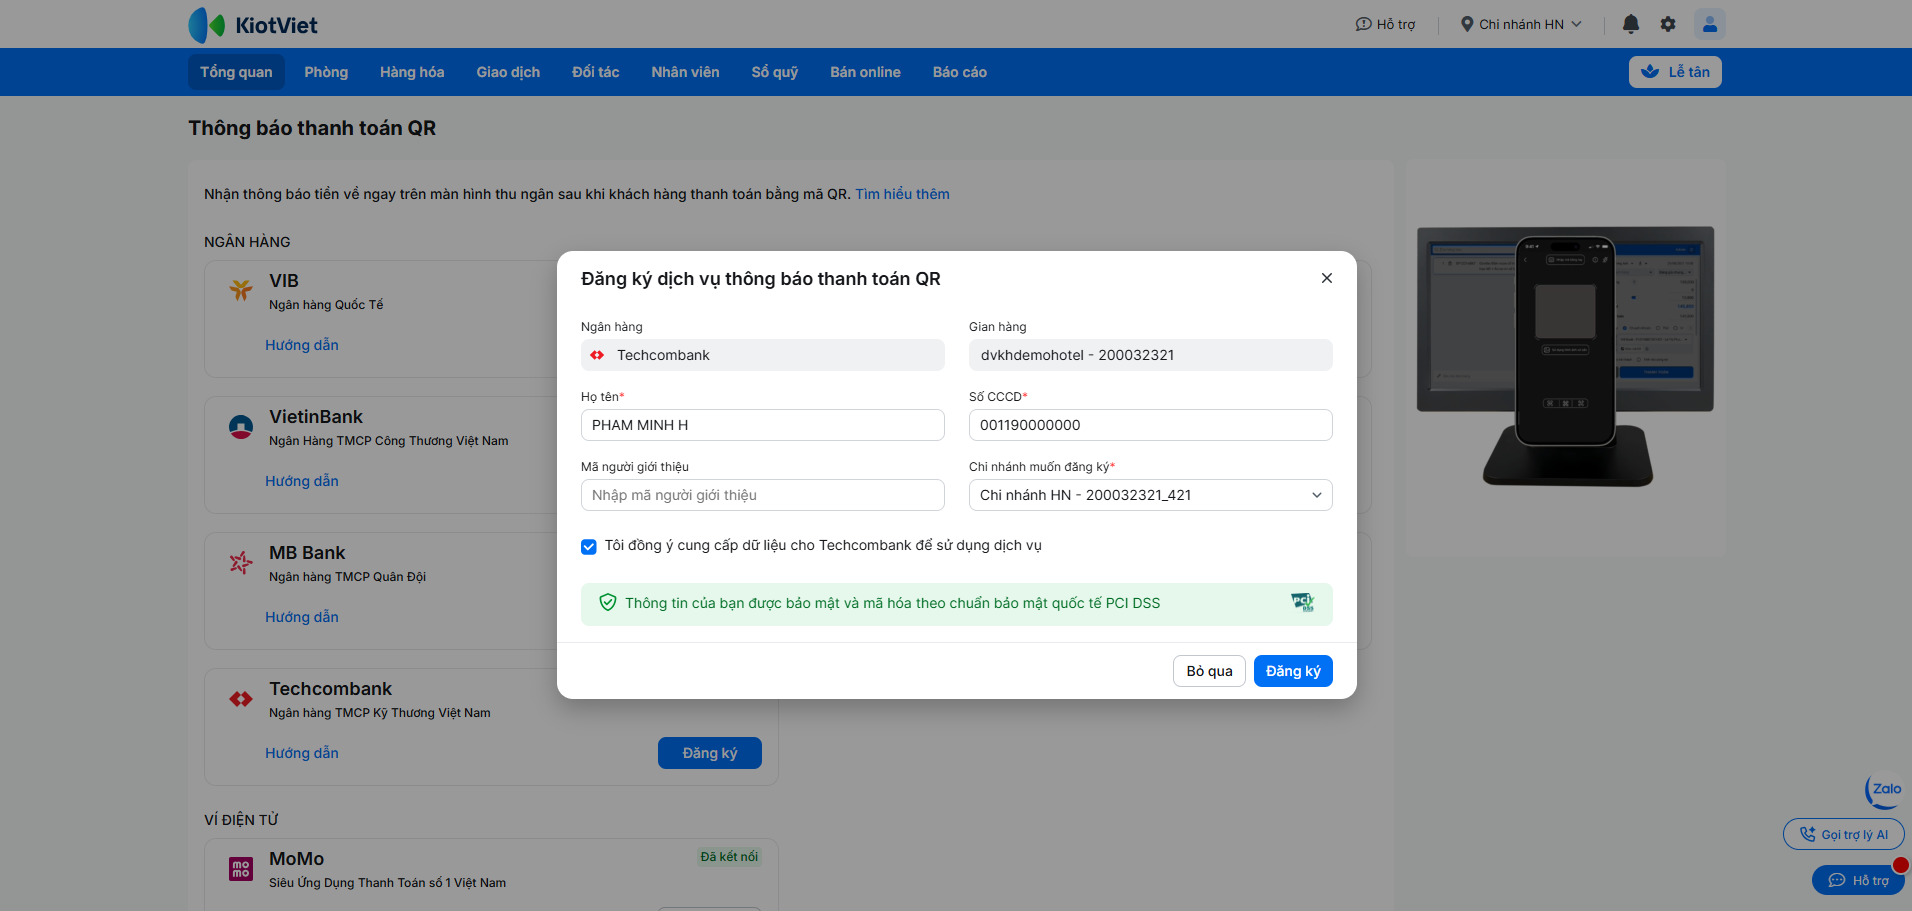
Task: Open the Hàng hóa menu
Action: click(412, 72)
